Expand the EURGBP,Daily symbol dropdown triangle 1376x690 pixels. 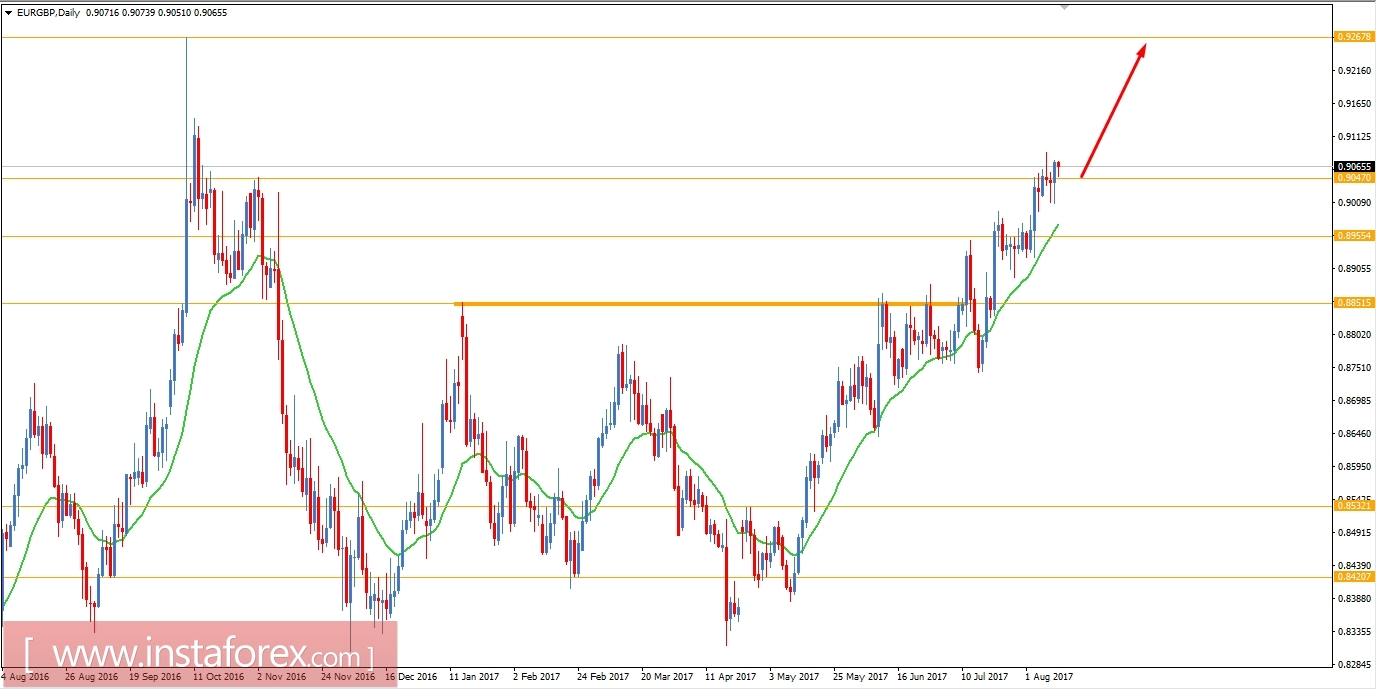(10, 13)
